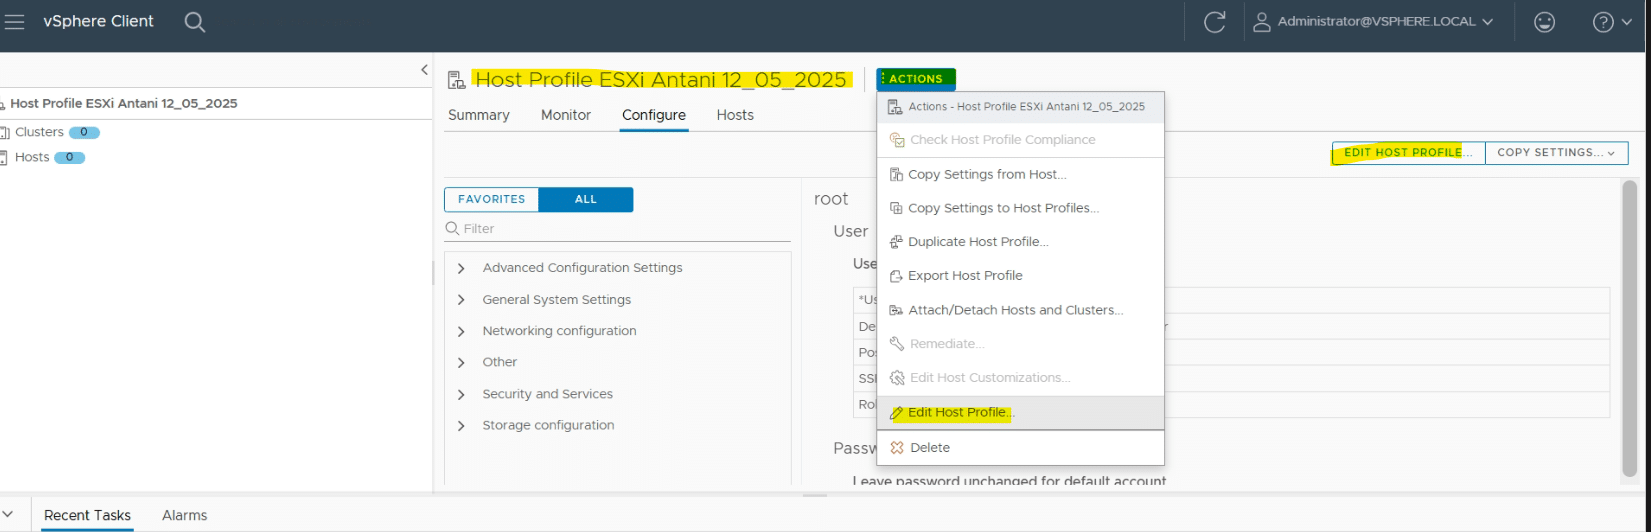
Task: Collapse the left navigation pane
Action: 424,70
